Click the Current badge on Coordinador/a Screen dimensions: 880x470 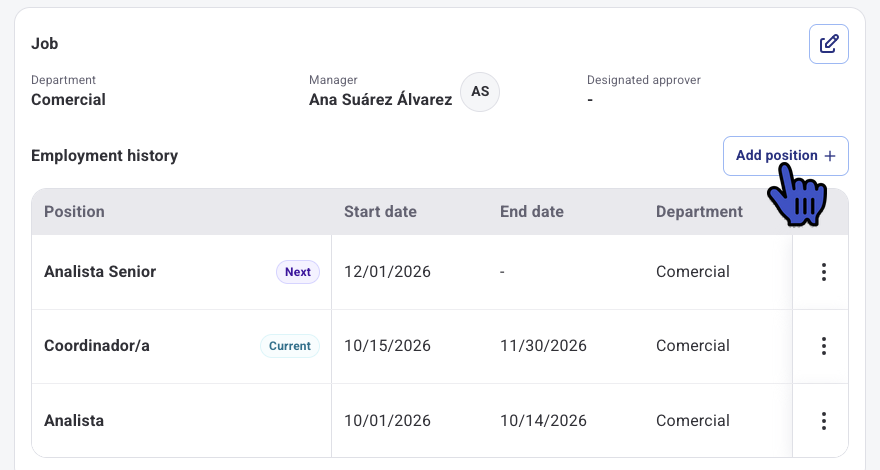[290, 346]
